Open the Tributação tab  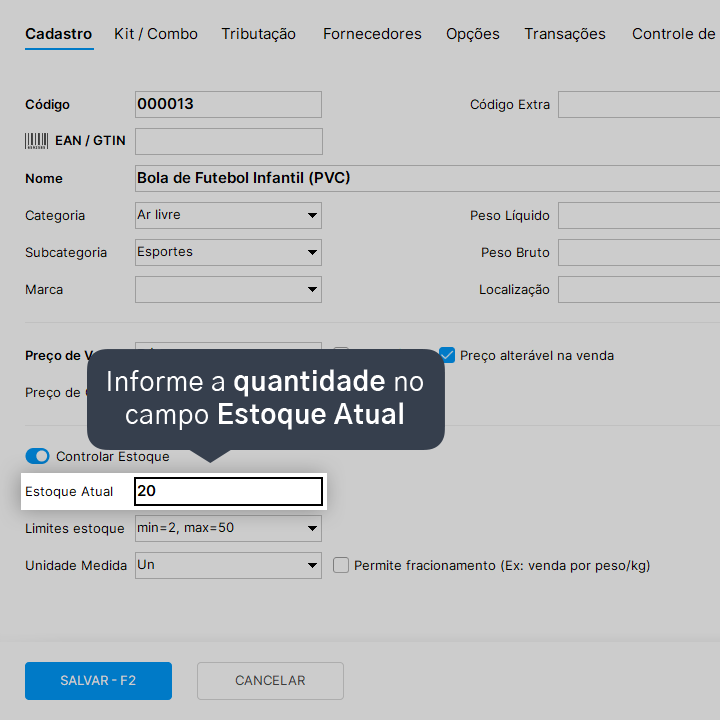pos(259,34)
